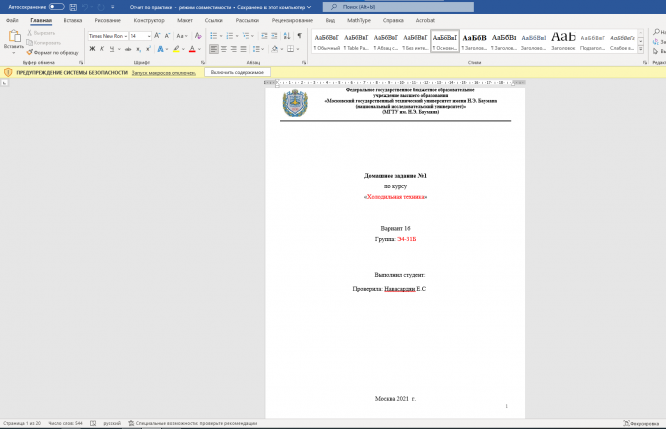Open the borders dropdown

click(x=297, y=49)
